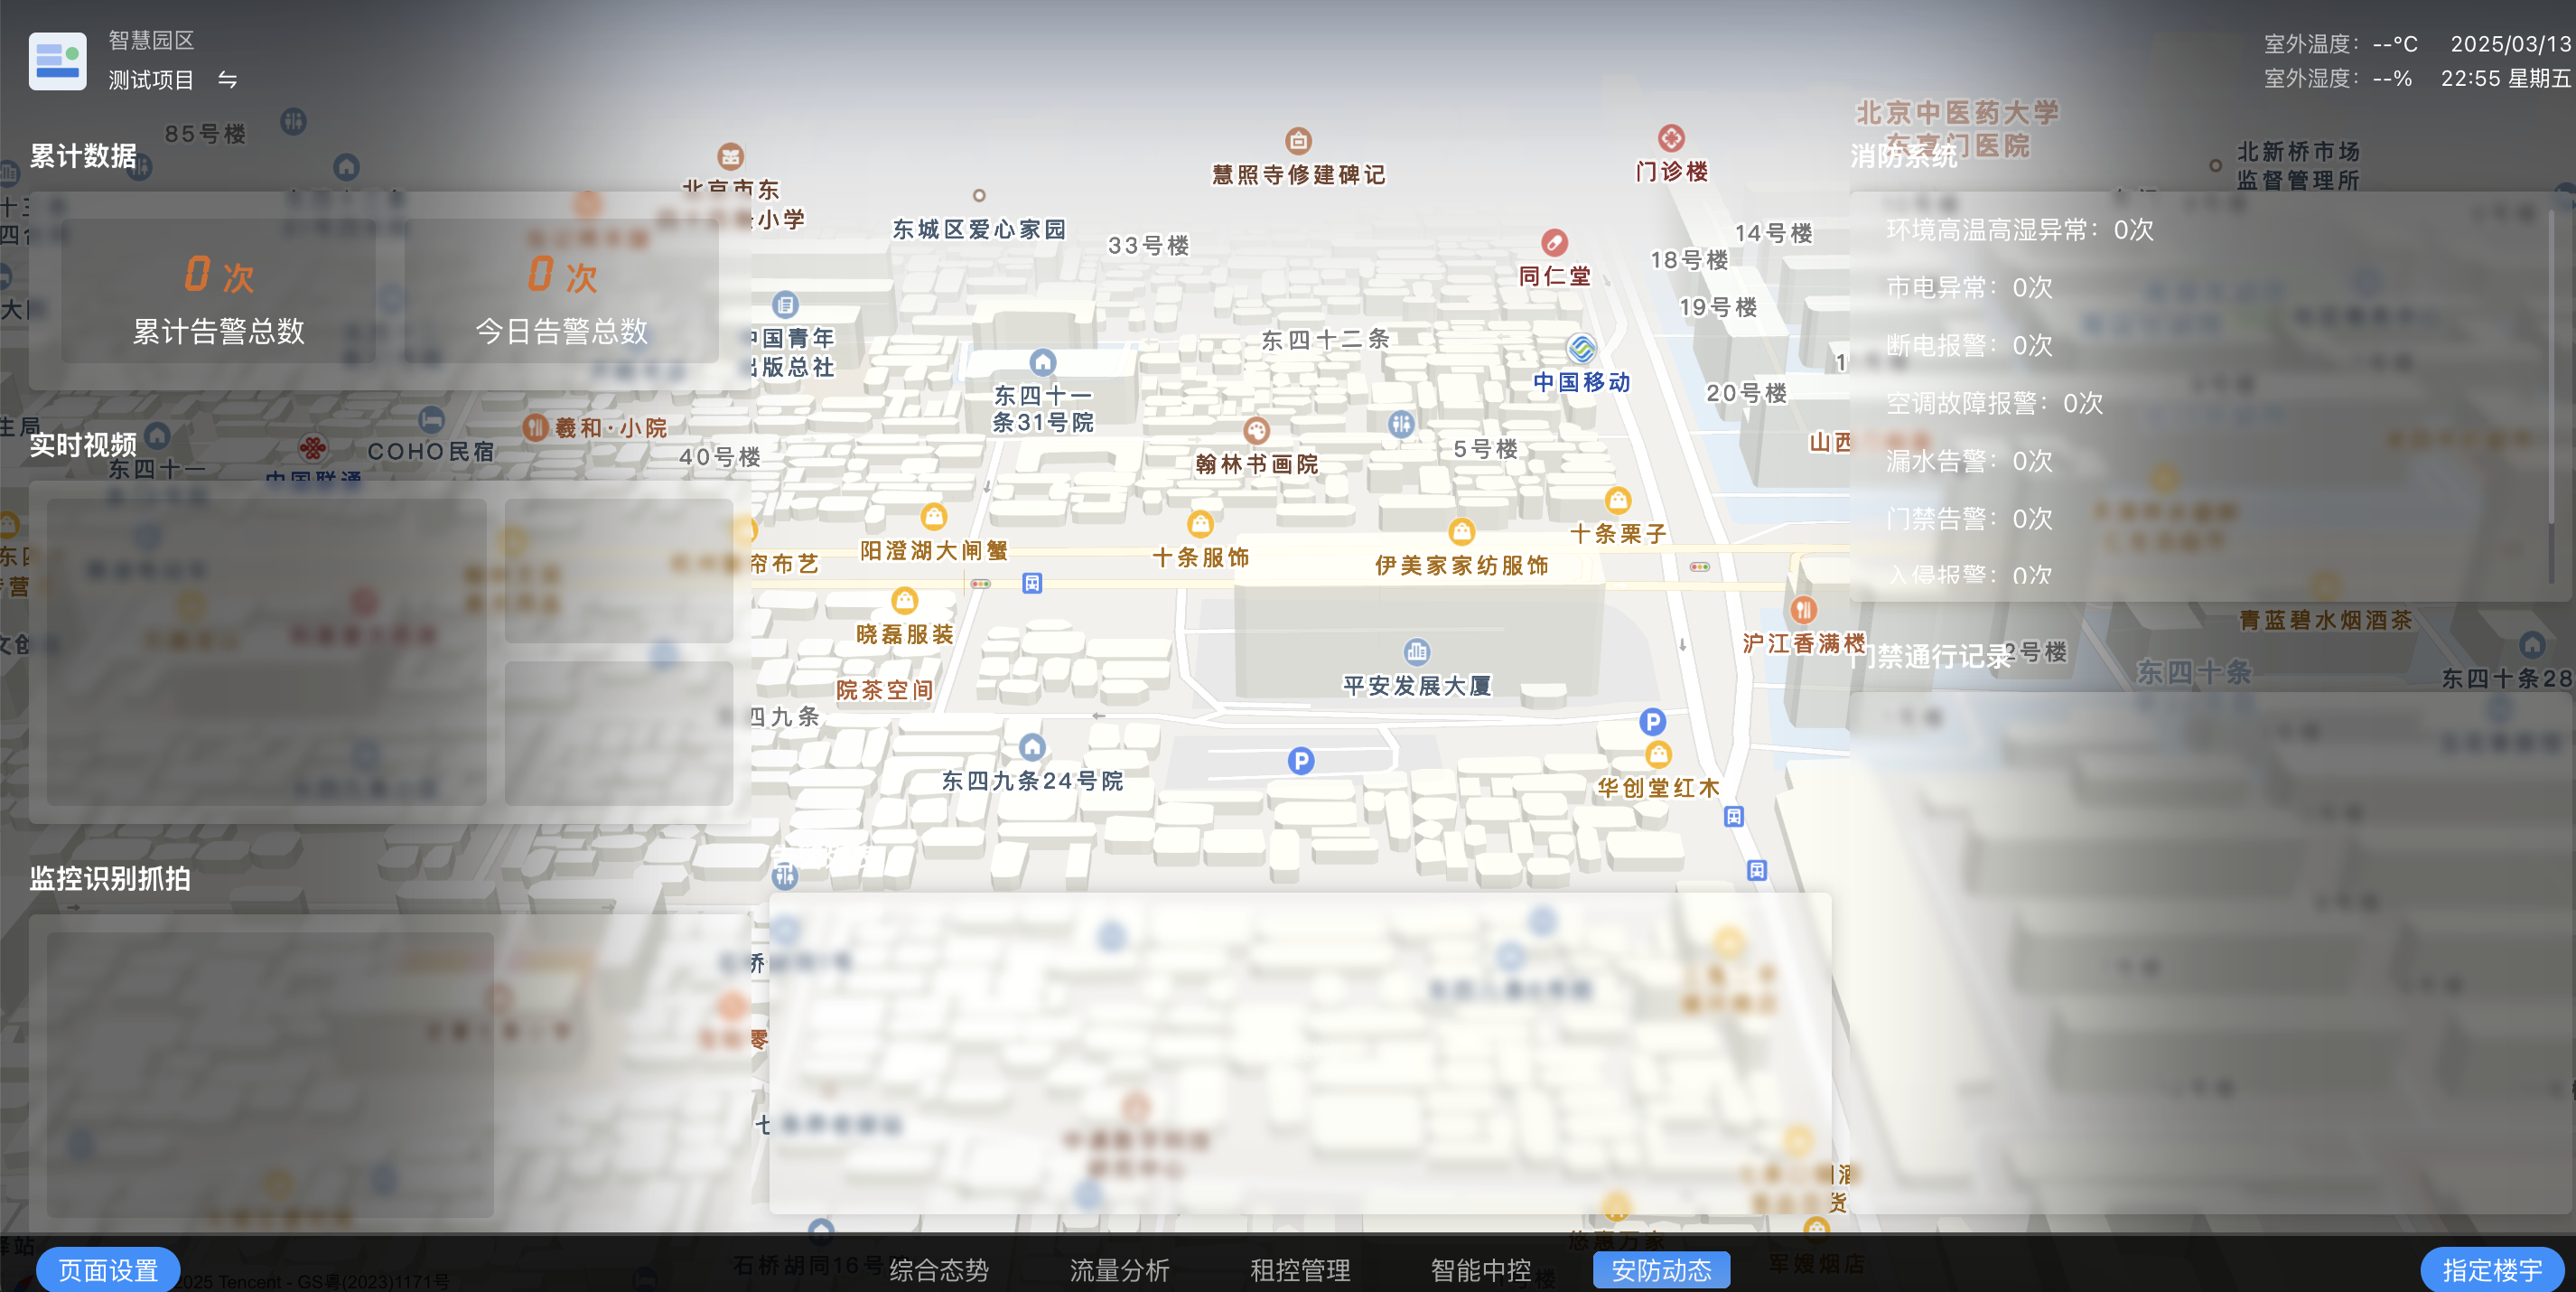
Task: Click the 平安发展大厦 building marker icon
Action: (x=1416, y=652)
